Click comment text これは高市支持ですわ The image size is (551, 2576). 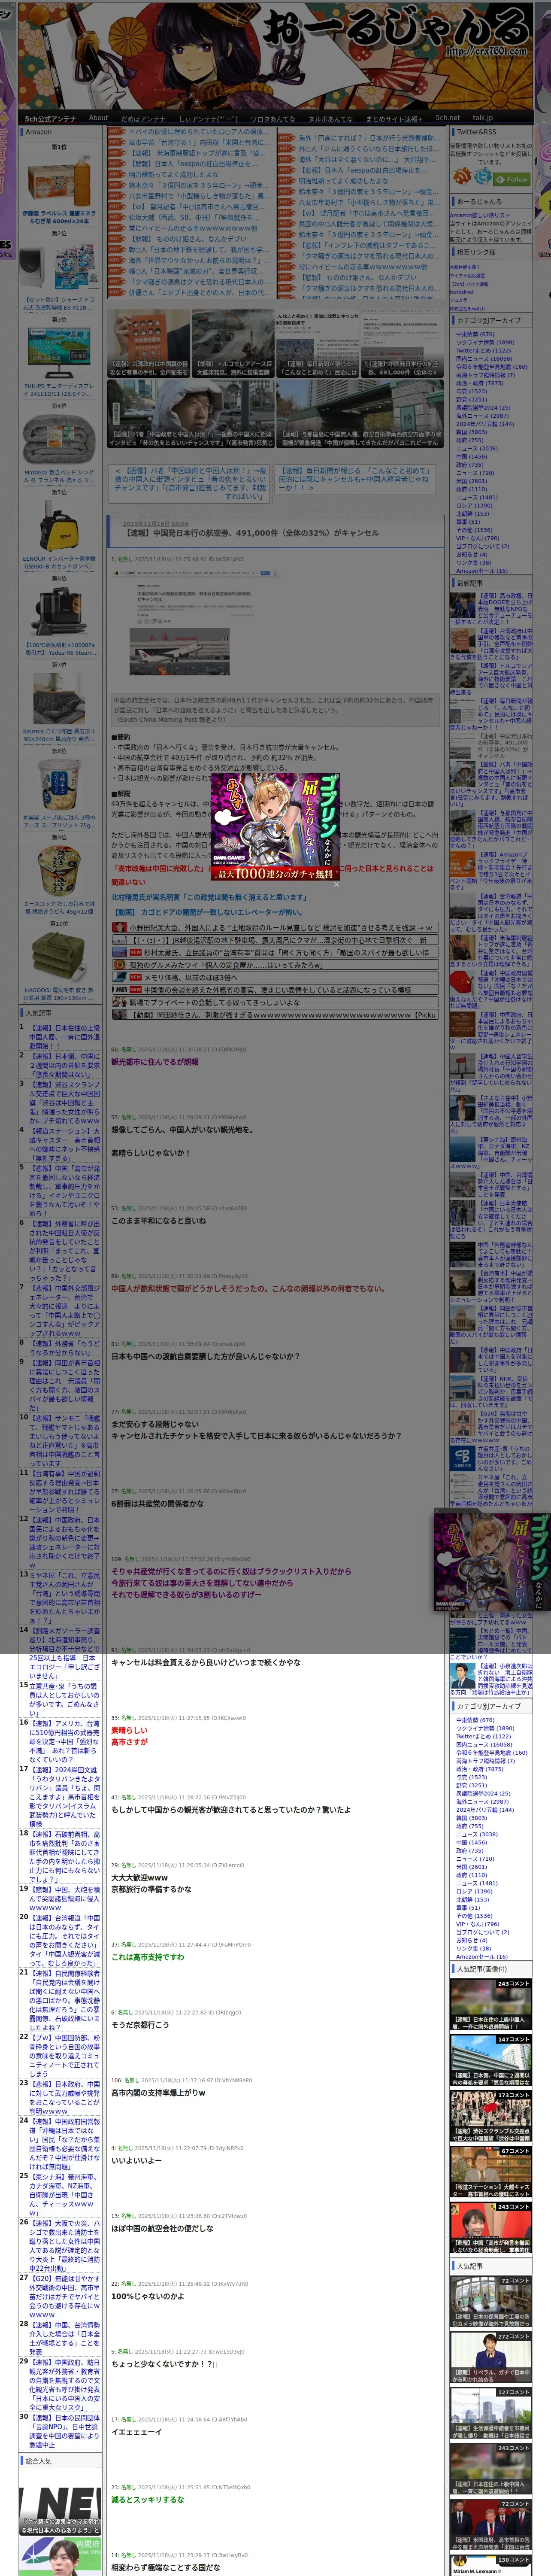coord(147,1957)
